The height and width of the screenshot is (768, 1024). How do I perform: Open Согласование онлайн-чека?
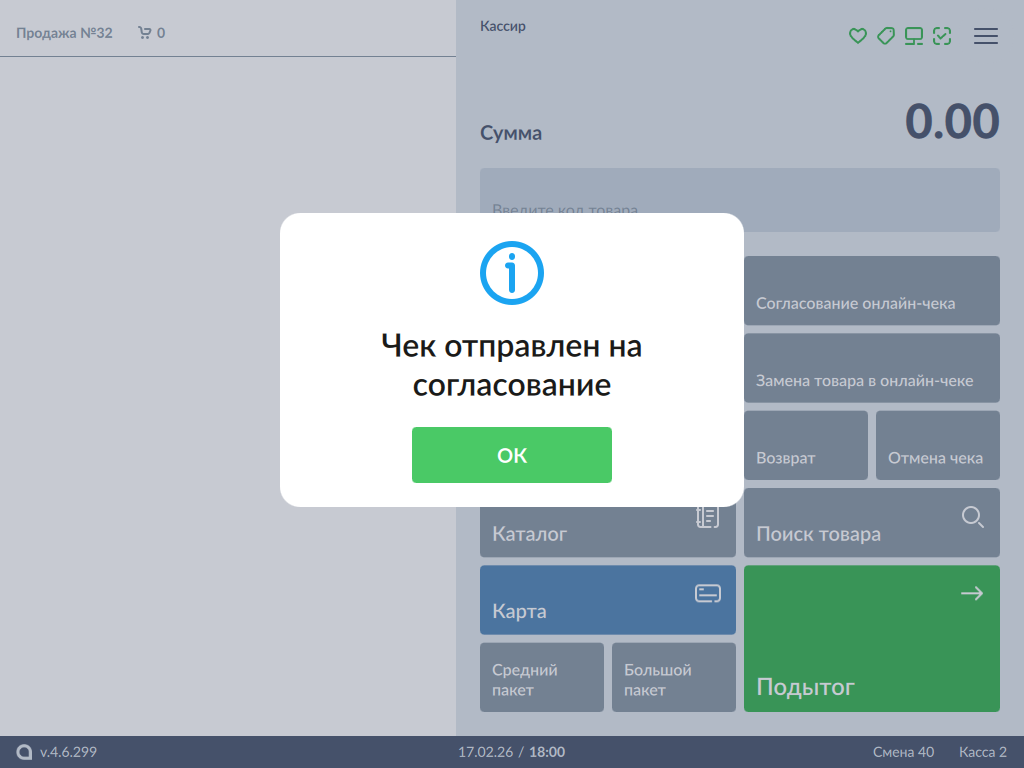(871, 291)
